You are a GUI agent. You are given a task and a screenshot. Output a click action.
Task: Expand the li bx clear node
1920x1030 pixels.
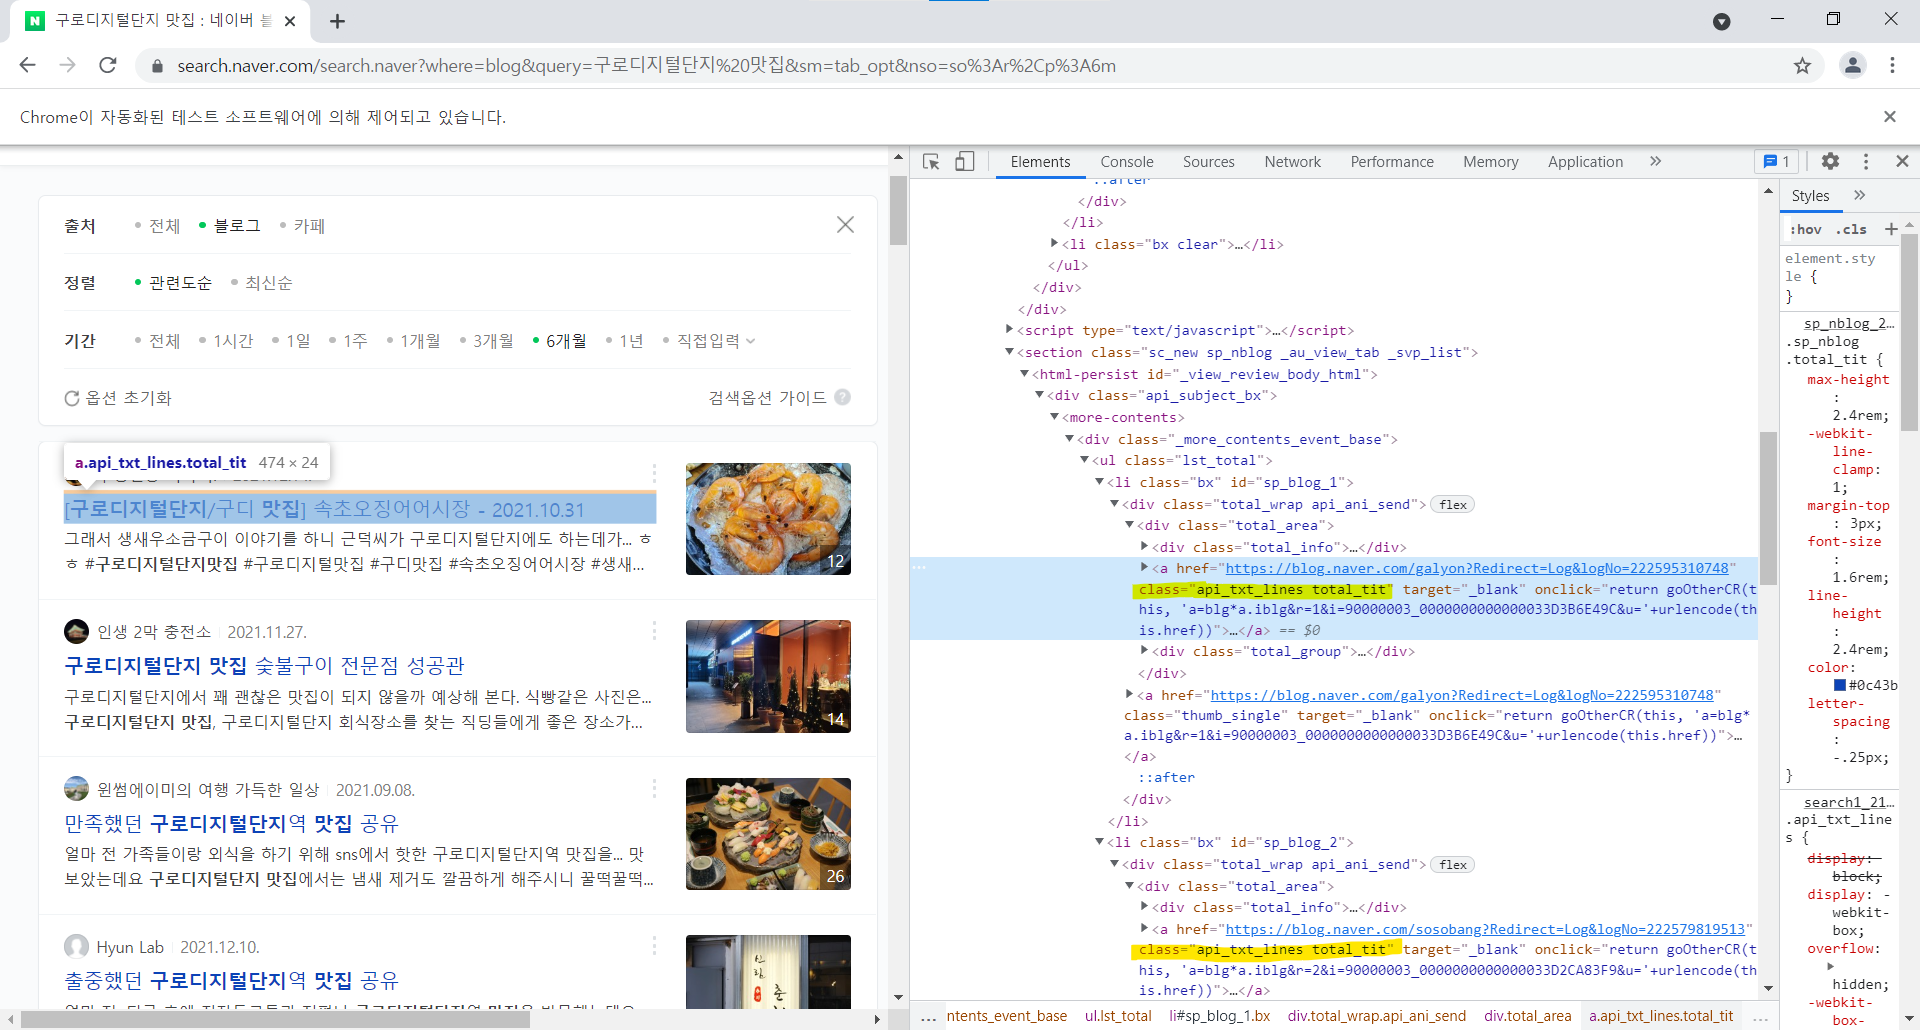(1054, 243)
